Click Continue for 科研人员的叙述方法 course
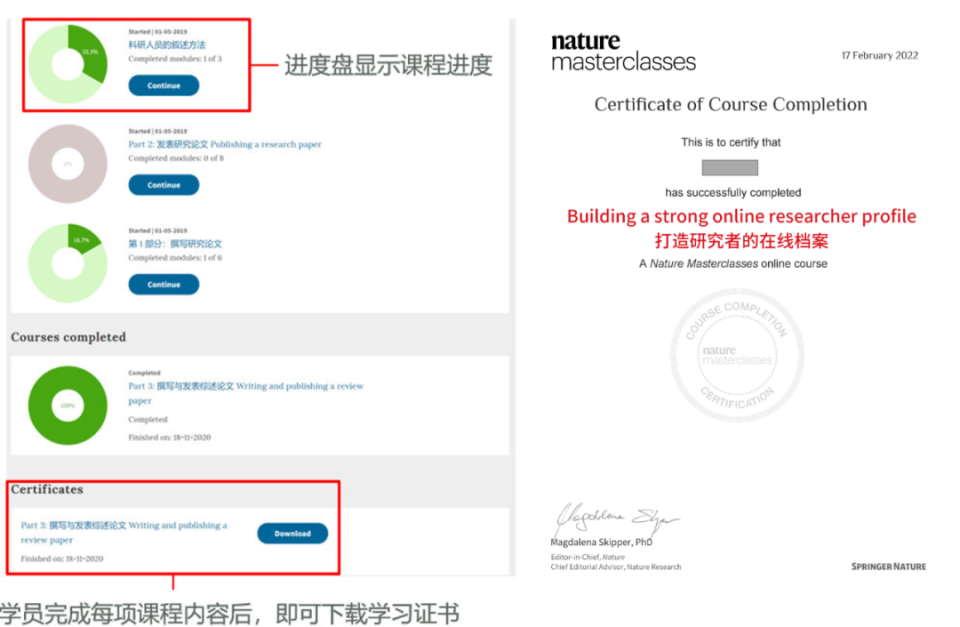The image size is (960, 627). click(x=163, y=86)
